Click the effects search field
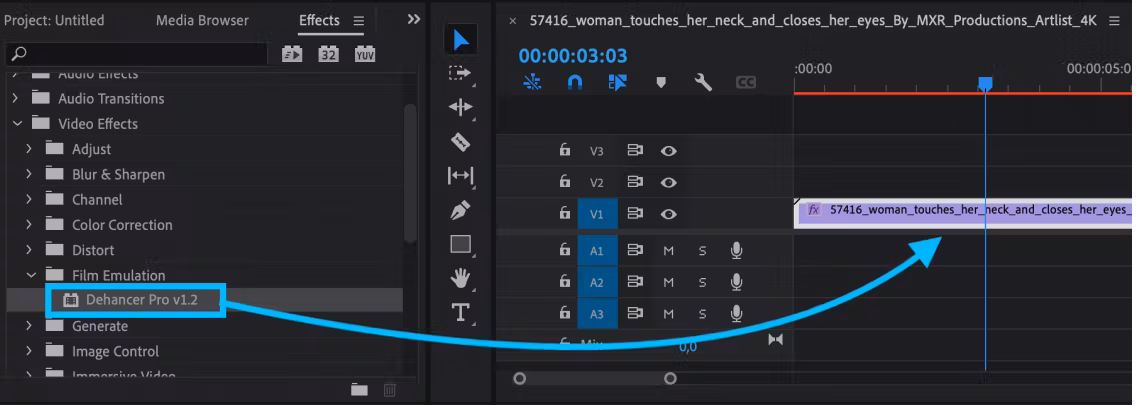 pos(136,54)
